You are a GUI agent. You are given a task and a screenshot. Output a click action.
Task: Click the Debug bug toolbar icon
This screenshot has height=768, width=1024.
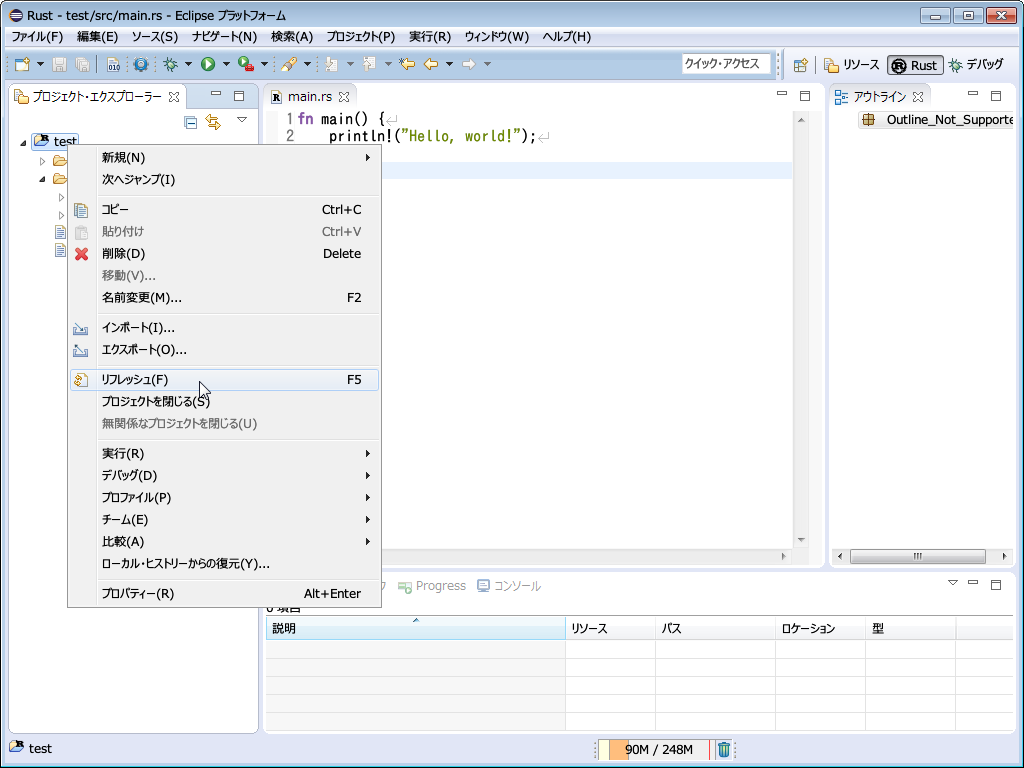point(170,64)
